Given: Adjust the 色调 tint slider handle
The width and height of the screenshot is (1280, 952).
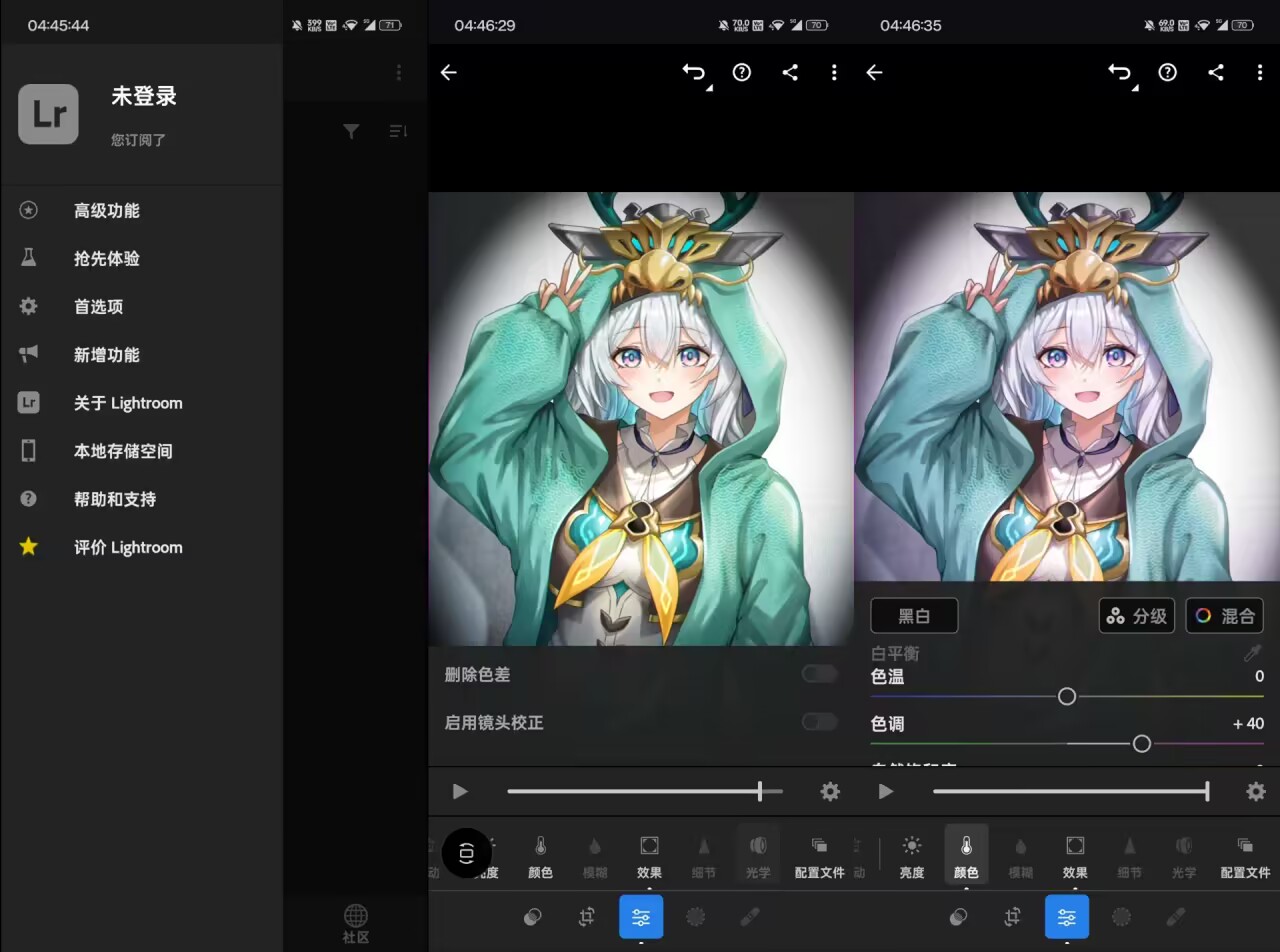Looking at the screenshot, I should (x=1142, y=743).
